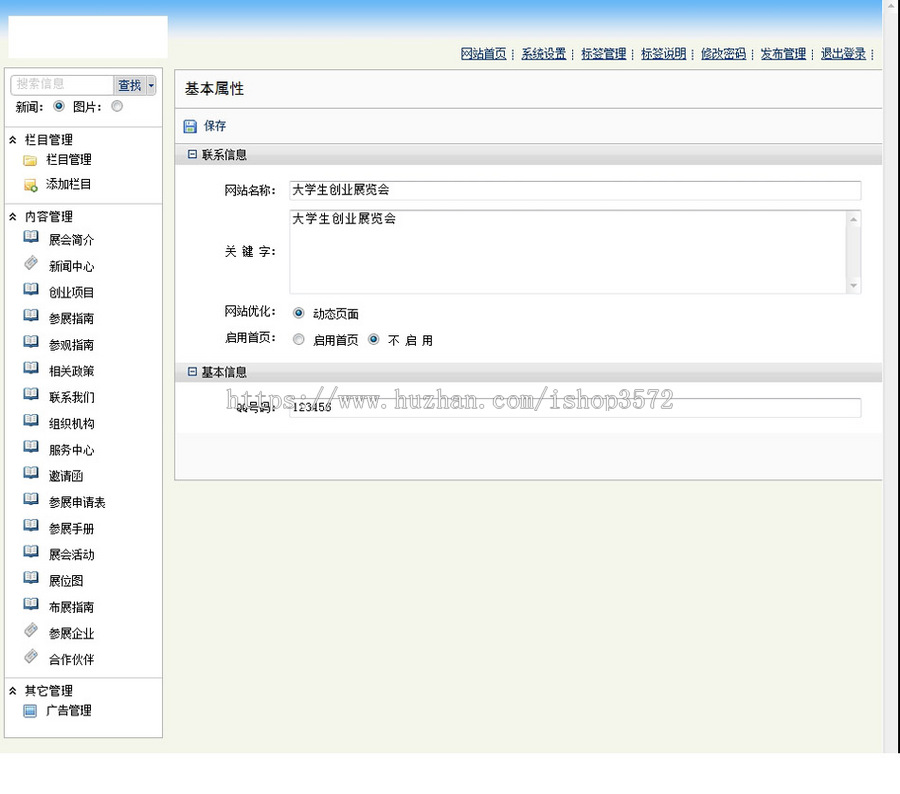Open the 合作伙伴 sidebar link
Screen dimensions: 900x794
[71, 659]
